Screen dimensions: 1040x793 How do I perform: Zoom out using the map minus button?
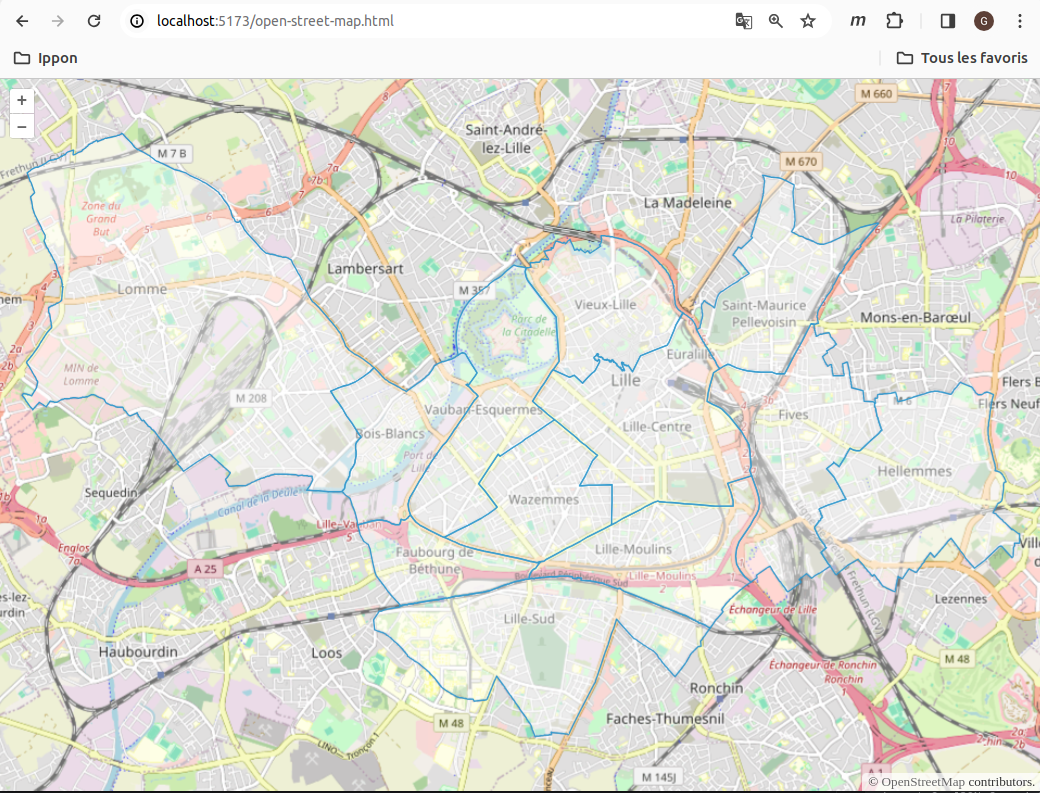[x=22, y=126]
